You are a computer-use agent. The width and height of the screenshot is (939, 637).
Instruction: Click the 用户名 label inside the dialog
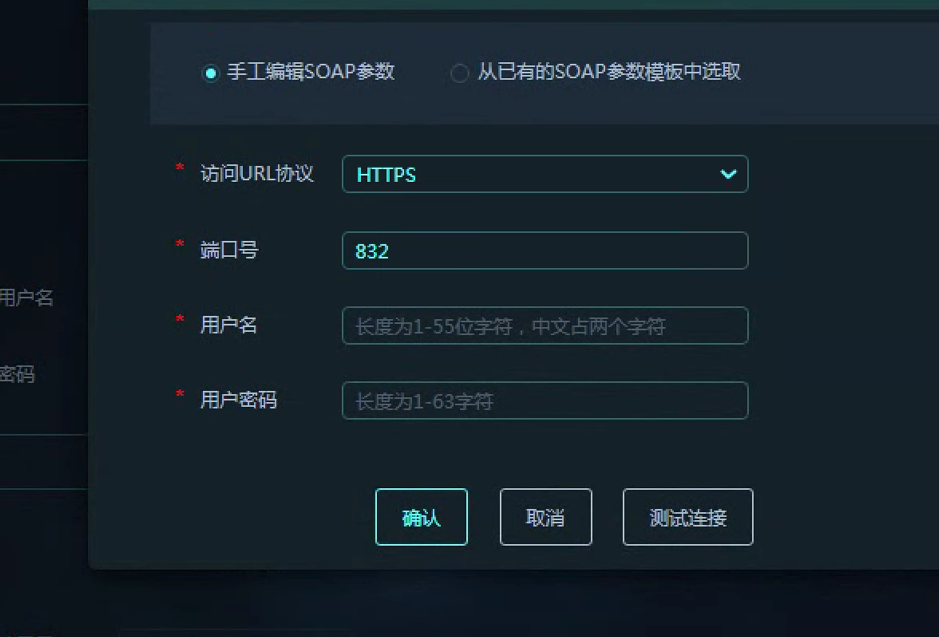click(229, 325)
